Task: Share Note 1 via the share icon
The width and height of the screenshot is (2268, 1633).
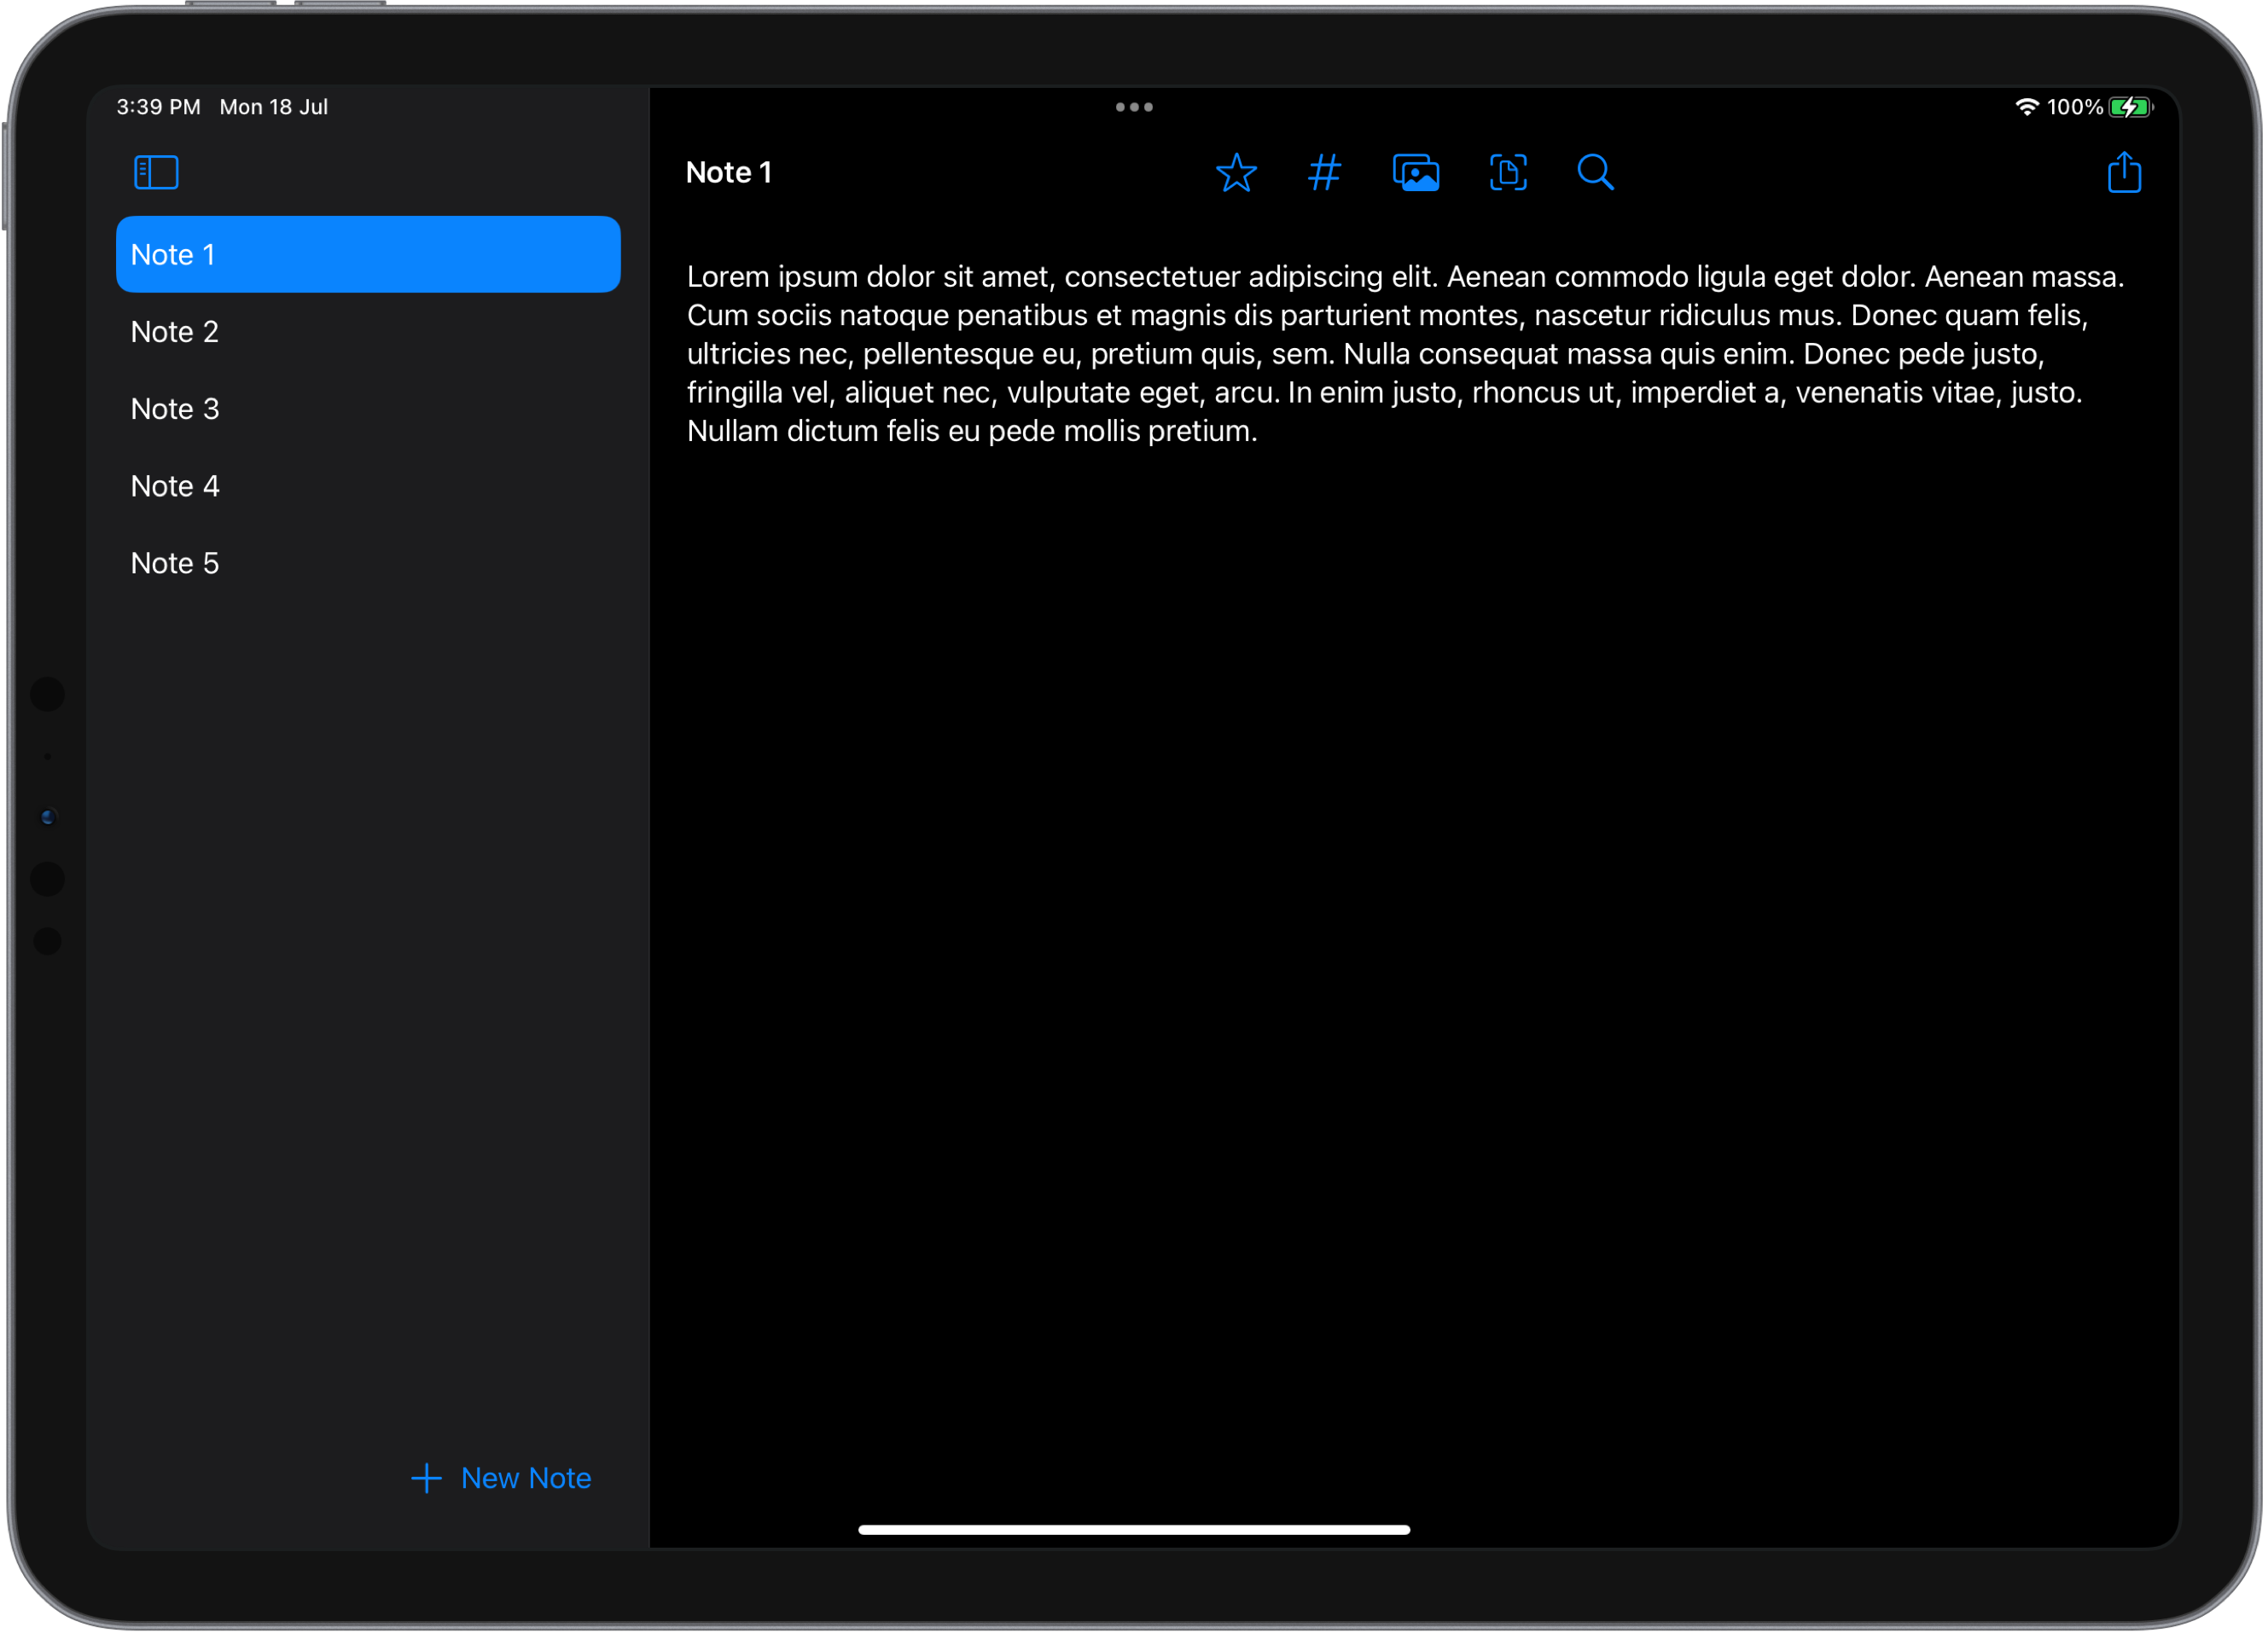Action: 2124,172
